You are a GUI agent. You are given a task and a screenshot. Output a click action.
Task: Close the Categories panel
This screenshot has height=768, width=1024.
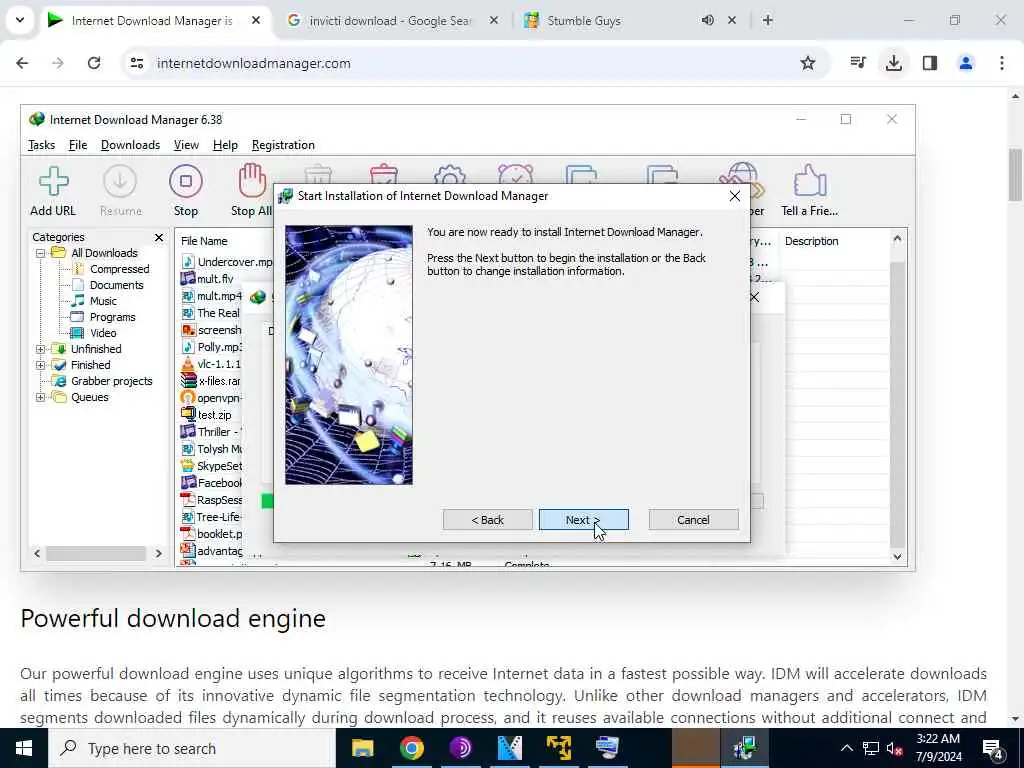(x=159, y=237)
